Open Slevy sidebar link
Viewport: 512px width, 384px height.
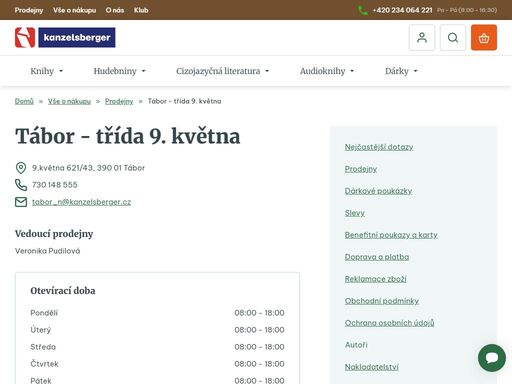click(355, 213)
